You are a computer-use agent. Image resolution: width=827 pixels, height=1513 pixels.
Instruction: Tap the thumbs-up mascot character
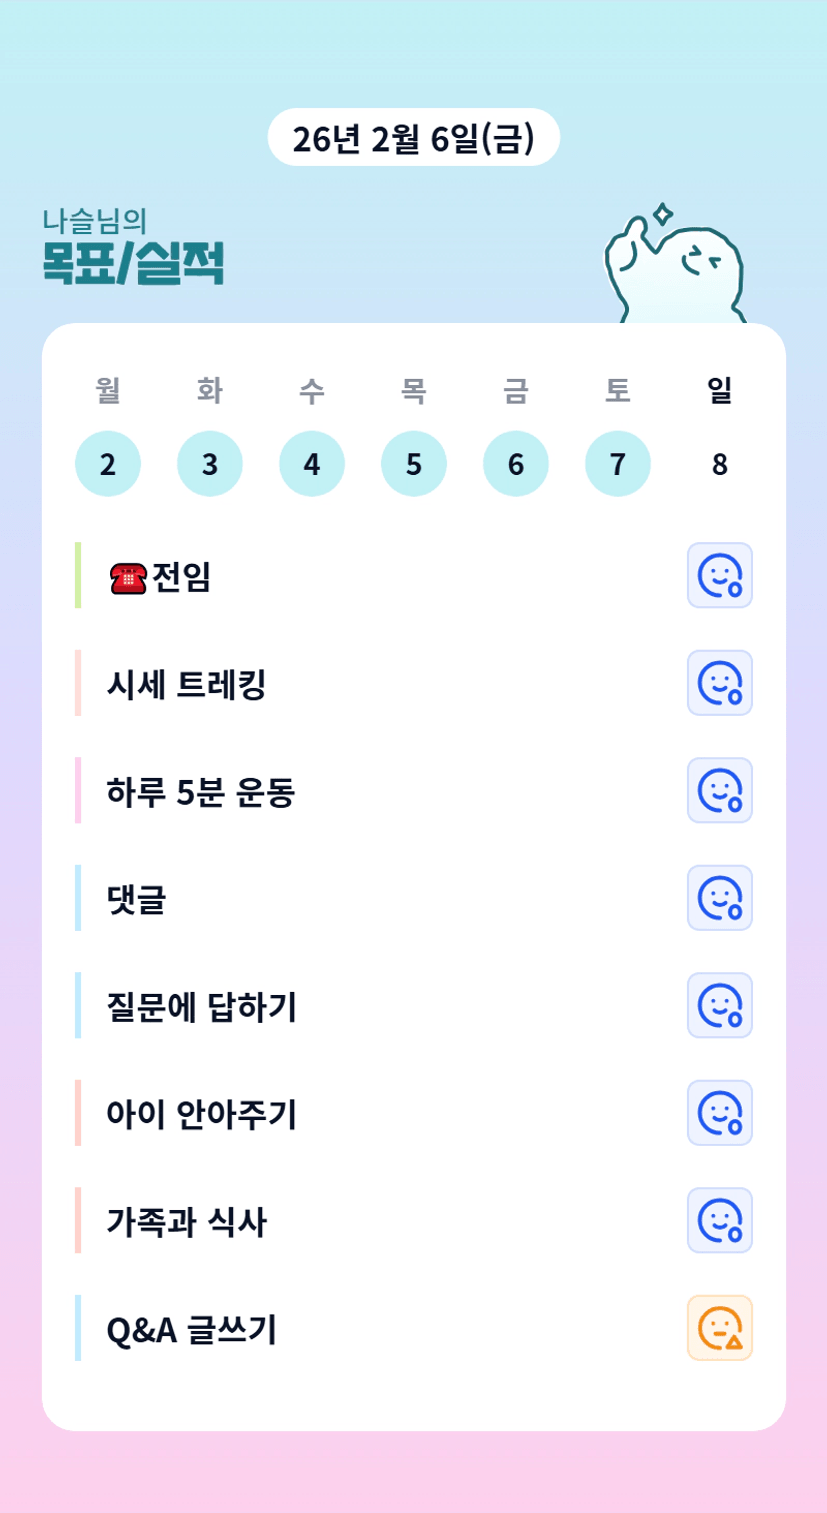coord(675,267)
